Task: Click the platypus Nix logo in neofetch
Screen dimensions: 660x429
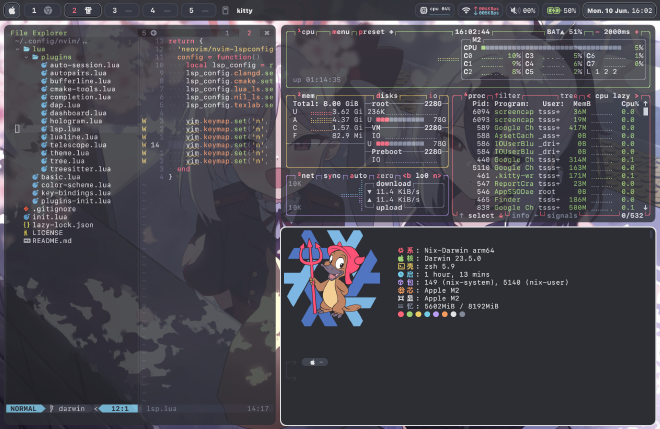Action: point(332,278)
